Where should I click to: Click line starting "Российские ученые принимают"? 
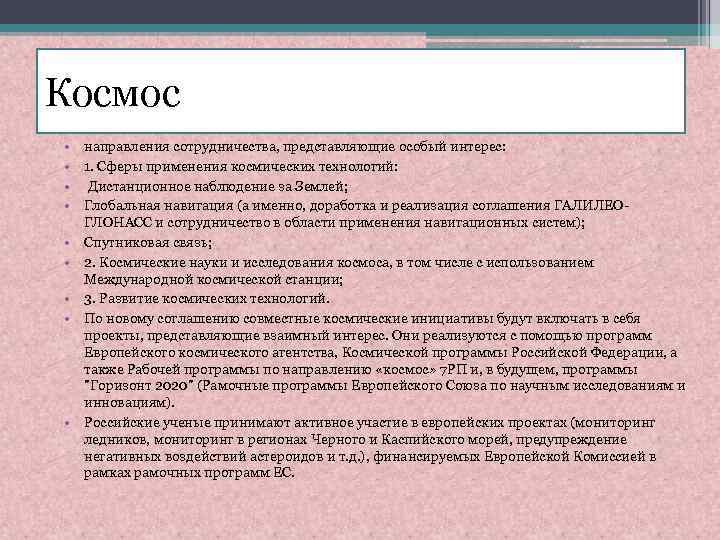(370, 423)
